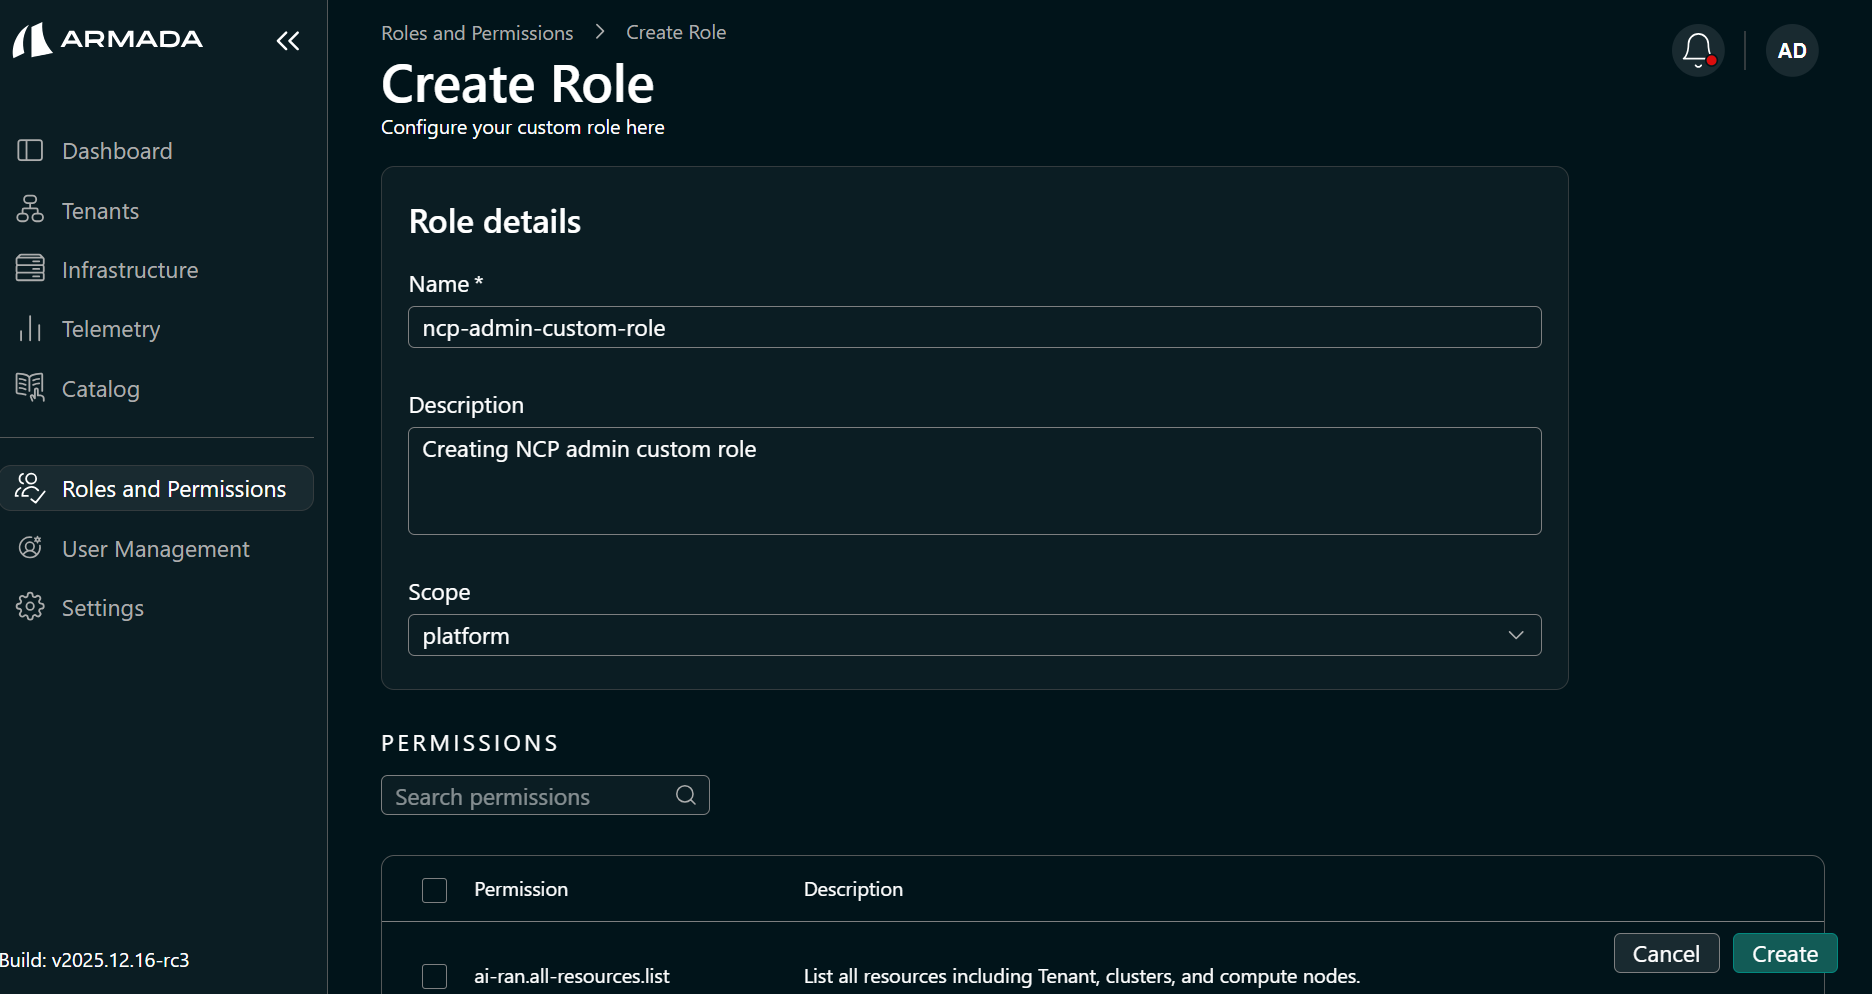Toggle the Roles and Permissions icon

tap(31, 488)
